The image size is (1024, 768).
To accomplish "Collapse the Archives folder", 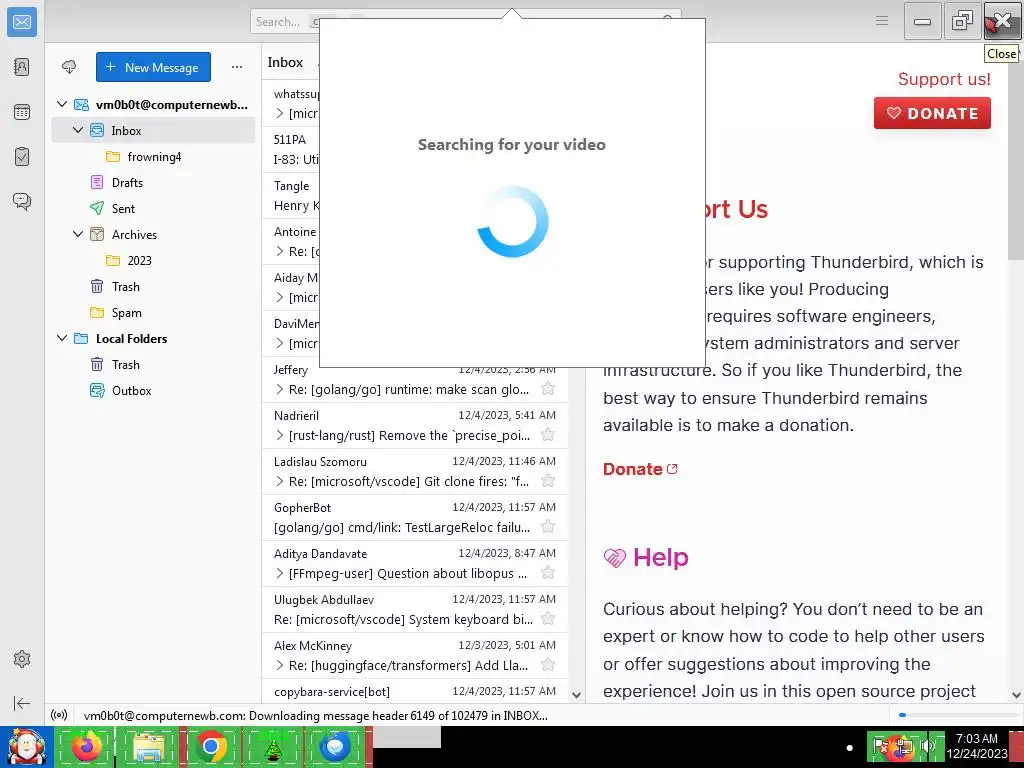I will (78, 234).
